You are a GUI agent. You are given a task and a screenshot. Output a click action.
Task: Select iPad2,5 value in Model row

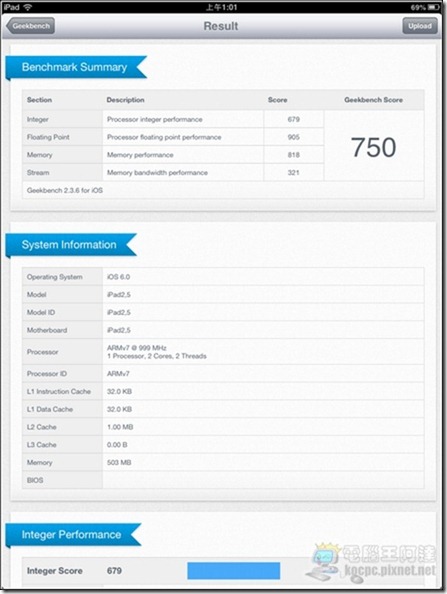tap(119, 295)
